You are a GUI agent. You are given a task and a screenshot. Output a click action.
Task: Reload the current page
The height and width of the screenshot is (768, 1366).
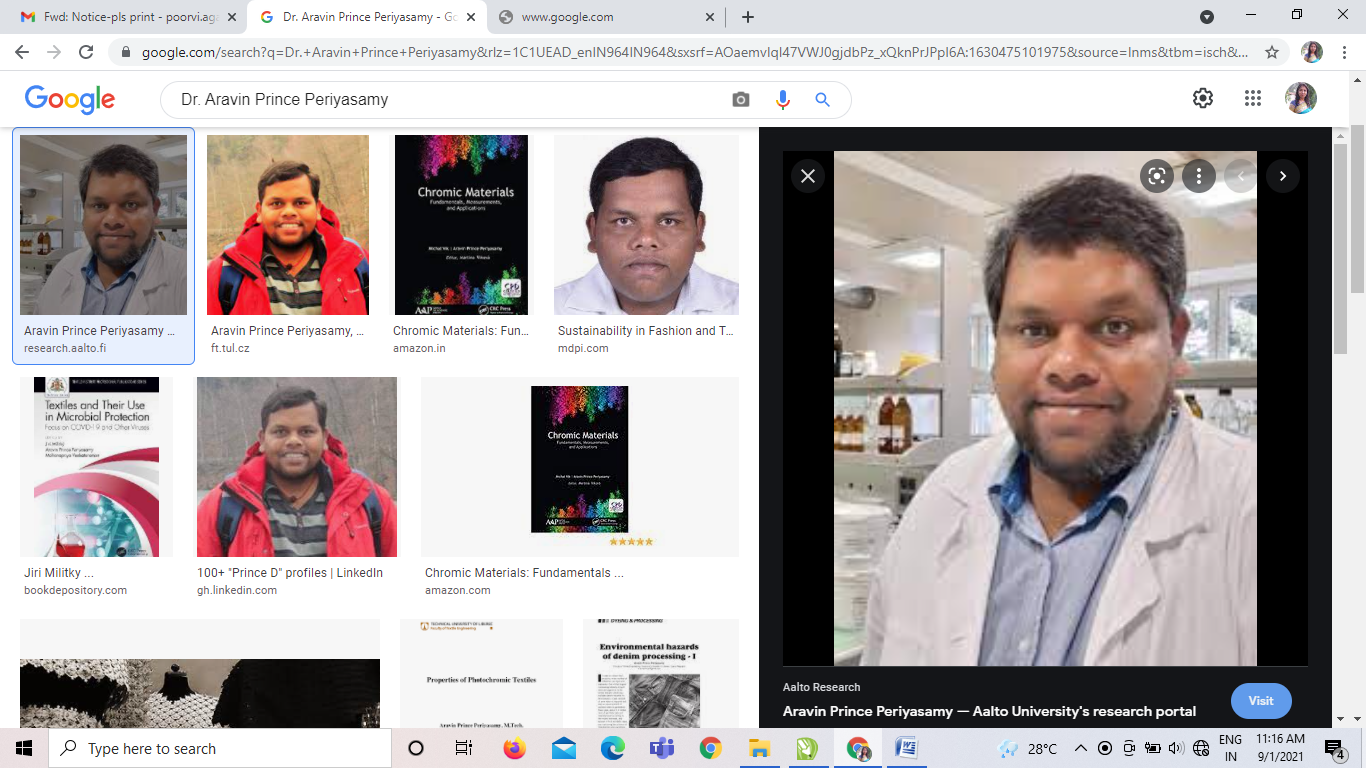(86, 52)
